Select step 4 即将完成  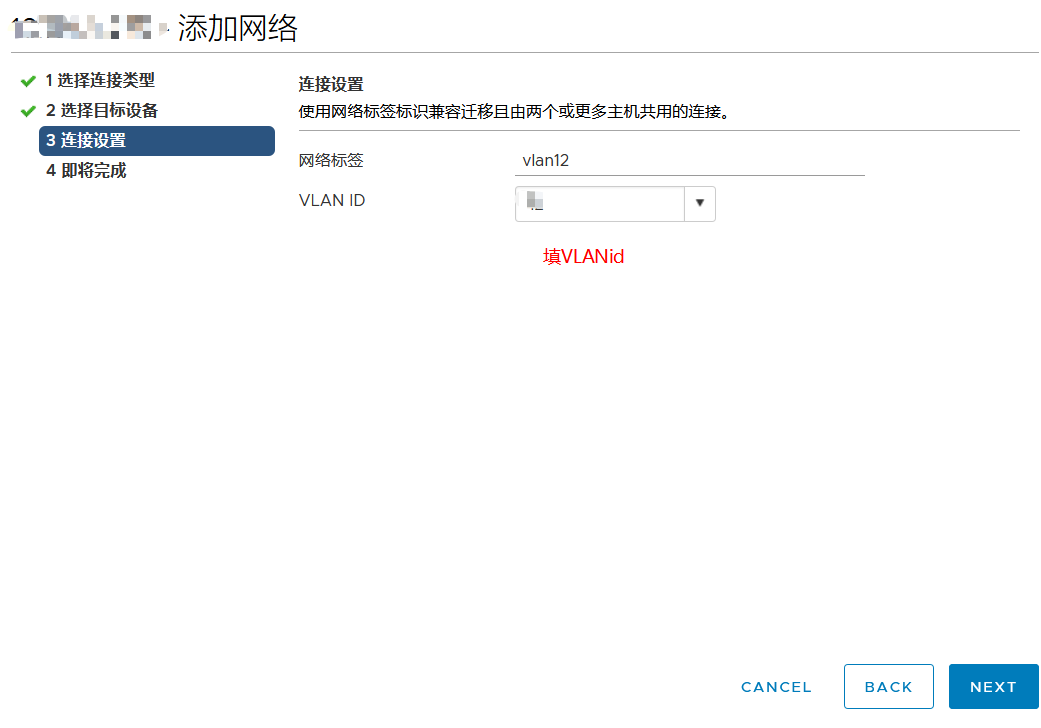click(86, 171)
